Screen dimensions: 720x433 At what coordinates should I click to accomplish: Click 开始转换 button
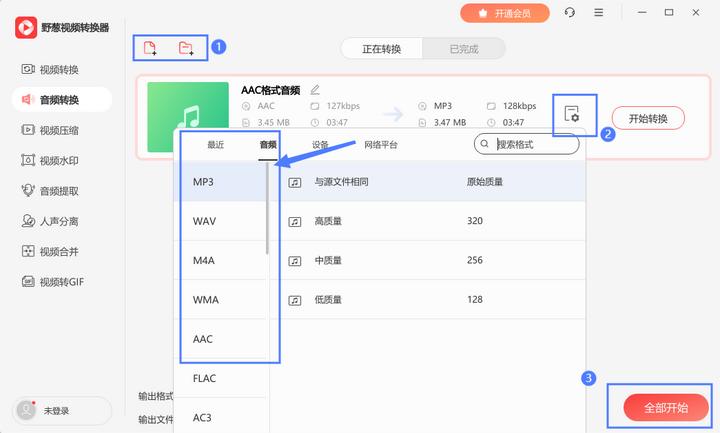pyautogui.click(x=648, y=118)
